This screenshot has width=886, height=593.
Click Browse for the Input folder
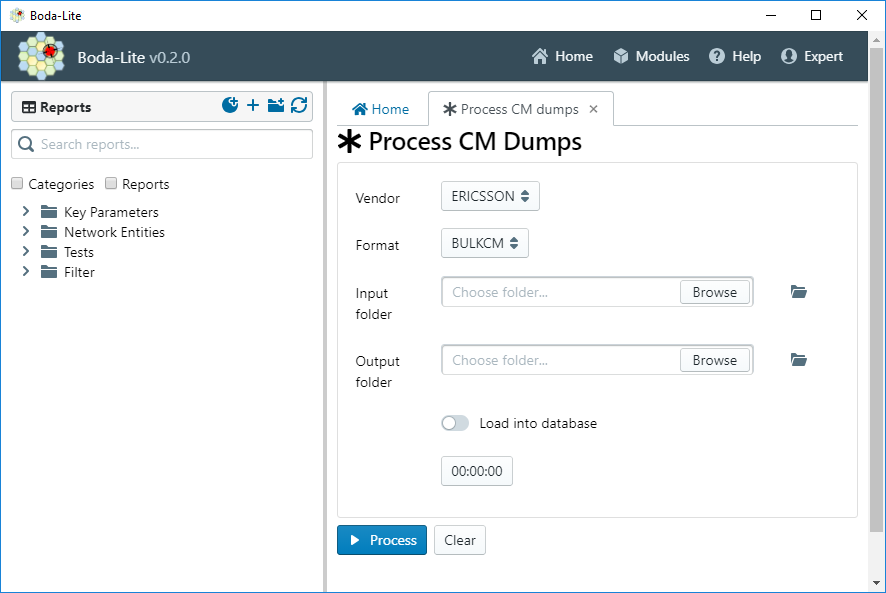pyautogui.click(x=715, y=292)
